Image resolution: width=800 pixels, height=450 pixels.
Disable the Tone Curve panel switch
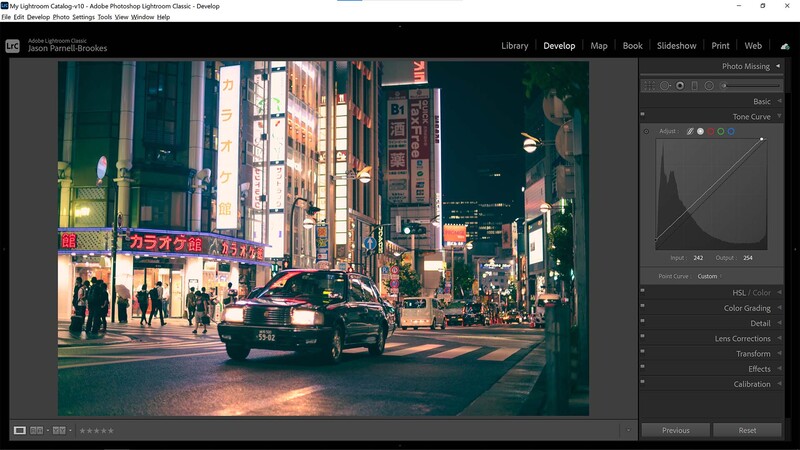click(642, 114)
